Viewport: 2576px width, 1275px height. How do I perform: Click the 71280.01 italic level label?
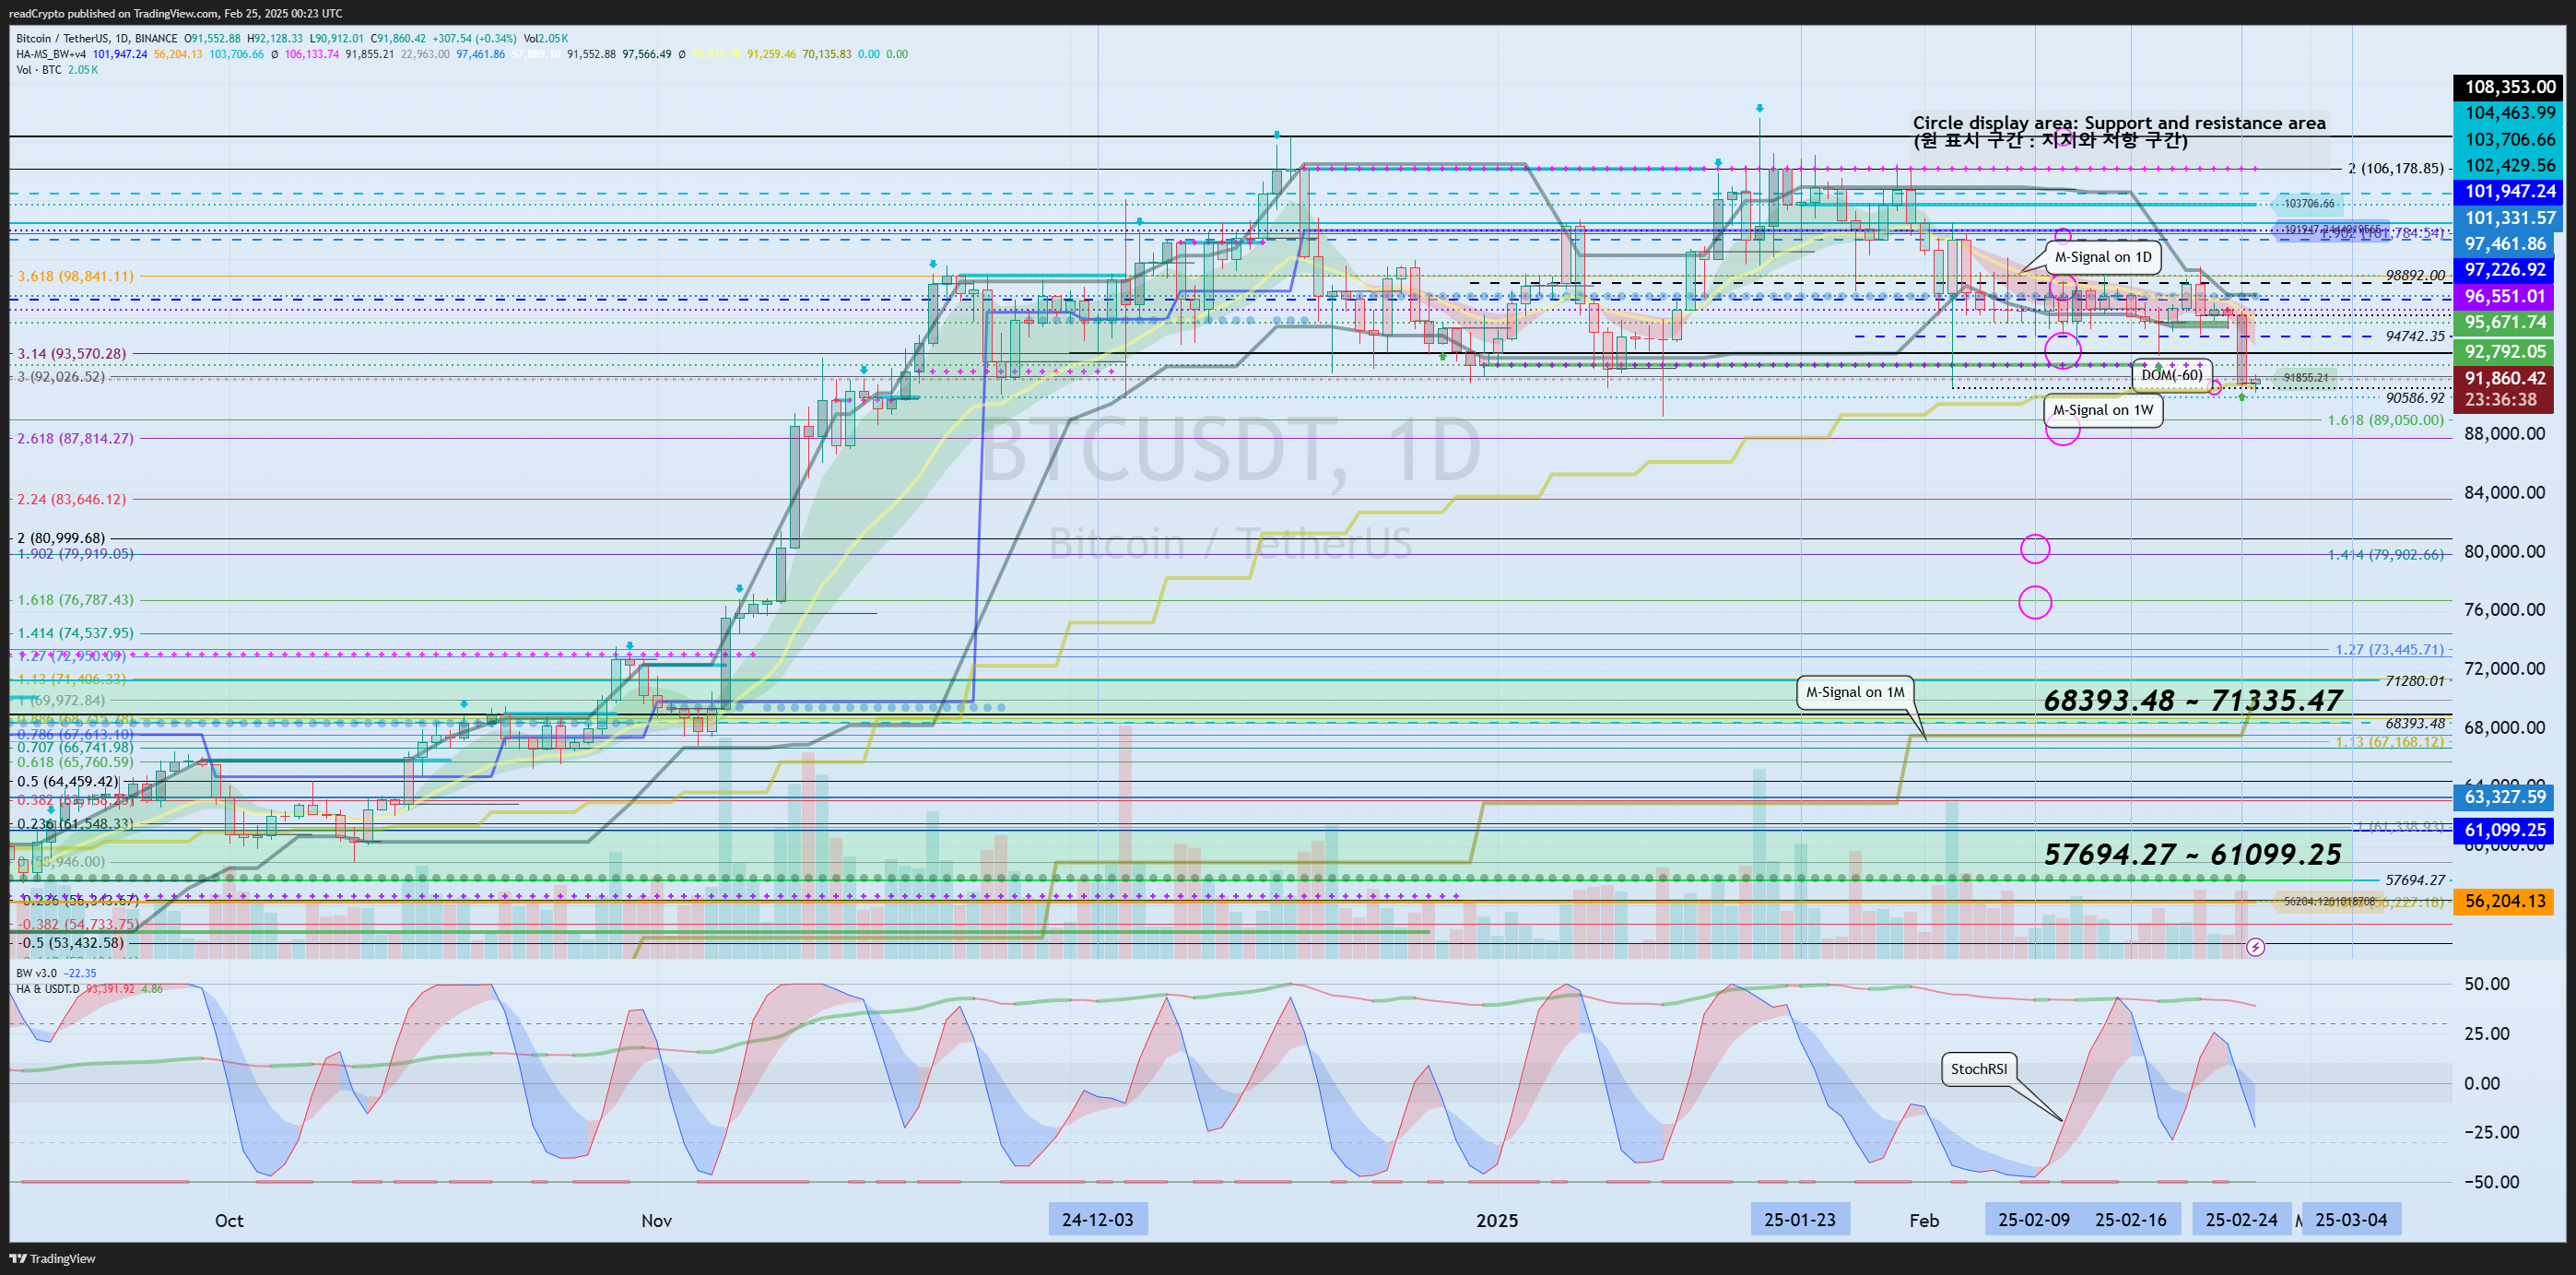[x=2414, y=681]
